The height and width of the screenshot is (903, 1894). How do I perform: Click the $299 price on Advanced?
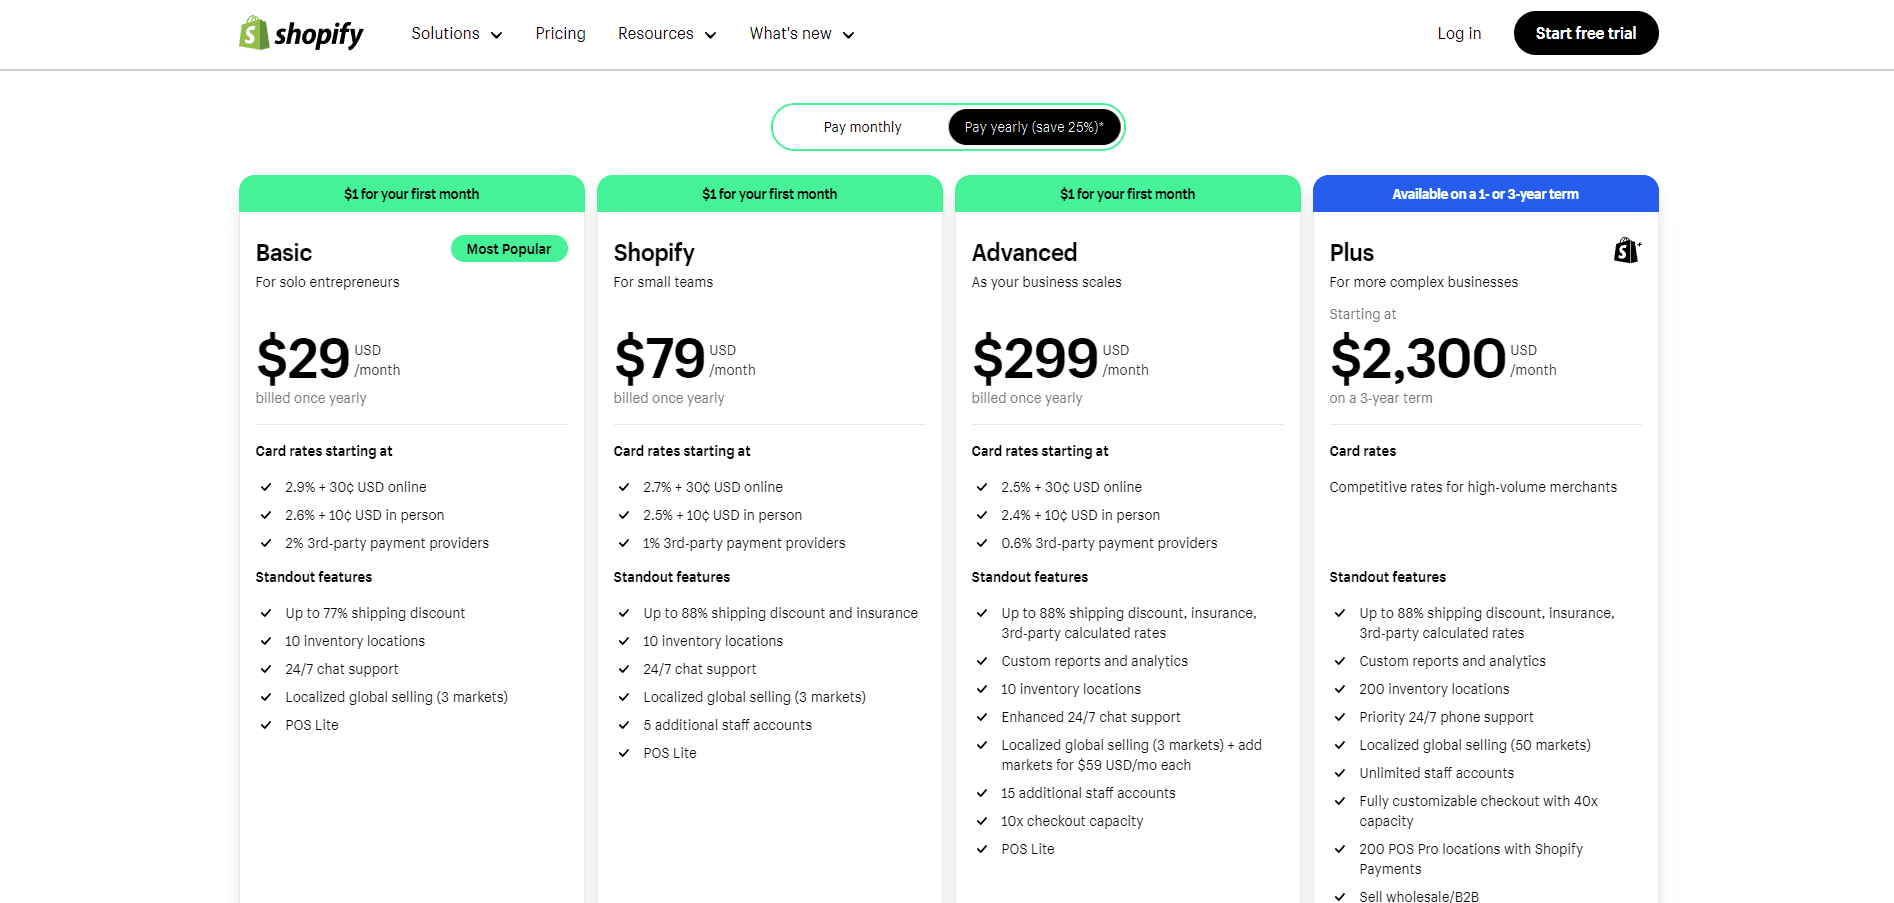(1035, 358)
